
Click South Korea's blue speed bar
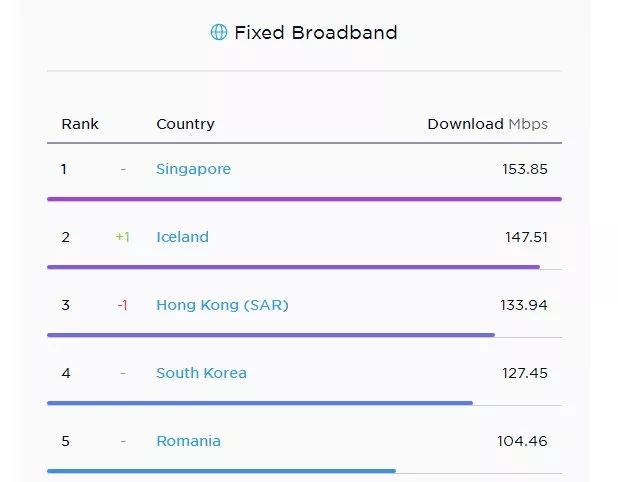(x=259, y=403)
